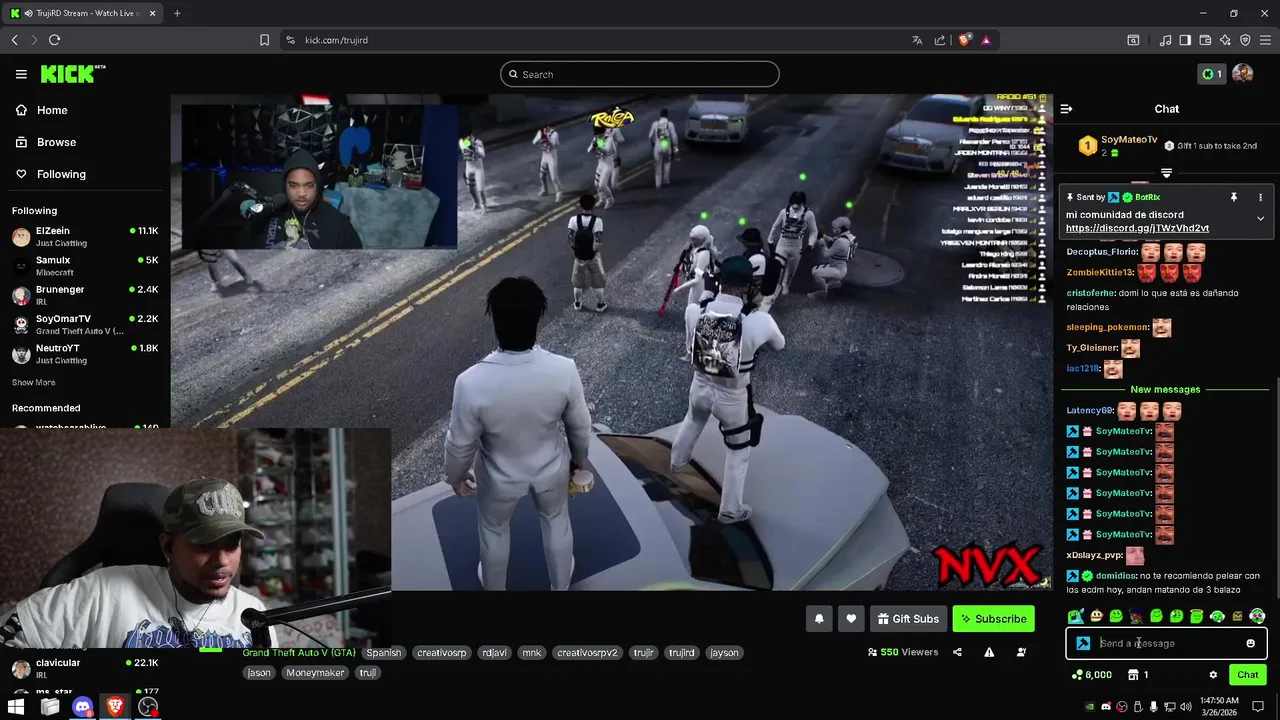Open Brunenger channel in Following list
The image size is (1280, 720).
85,295
